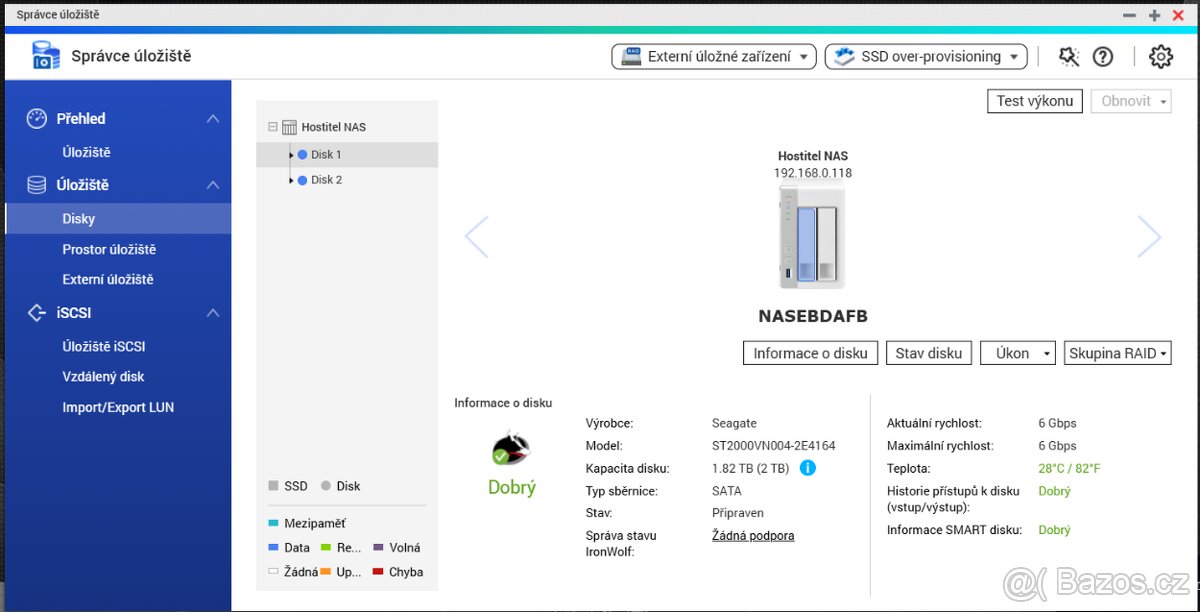Click the Přípraven status value
This screenshot has height=612, width=1200.
point(738,513)
